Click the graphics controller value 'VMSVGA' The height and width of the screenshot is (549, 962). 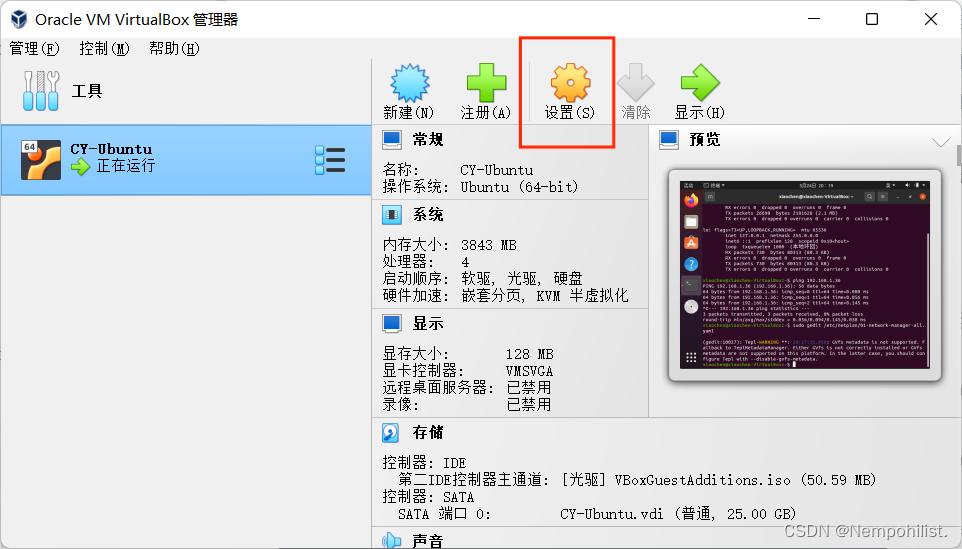click(529, 371)
